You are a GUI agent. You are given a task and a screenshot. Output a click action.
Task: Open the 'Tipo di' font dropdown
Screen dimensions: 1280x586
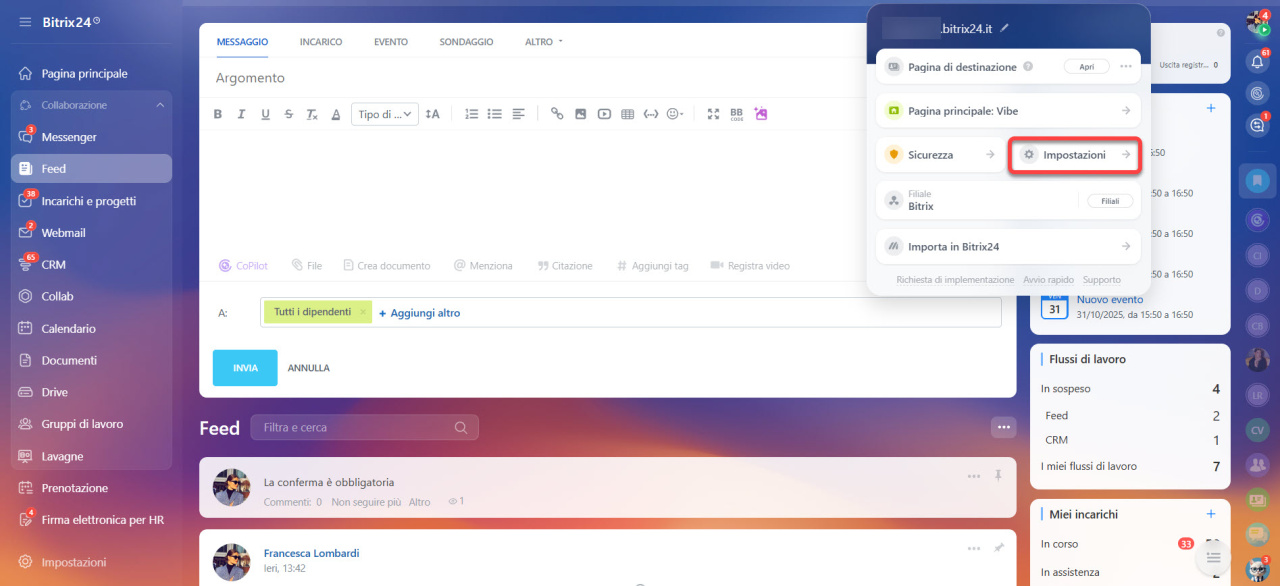[x=384, y=114]
